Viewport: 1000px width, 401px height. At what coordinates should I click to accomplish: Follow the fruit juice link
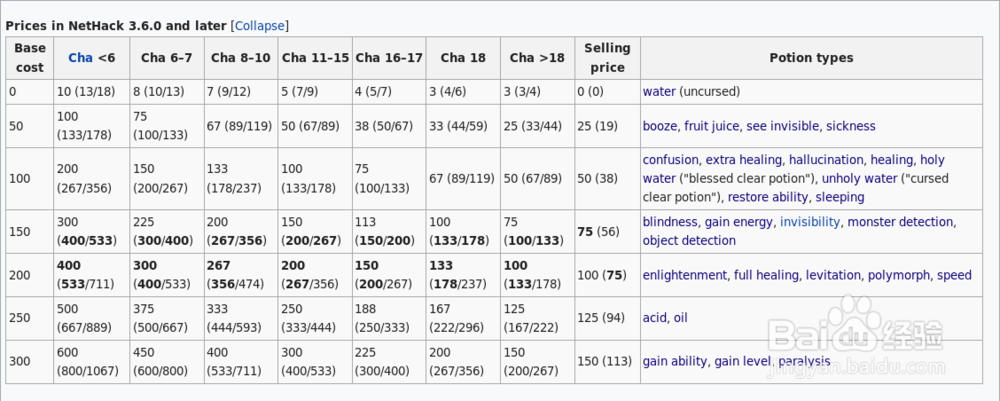(x=711, y=126)
